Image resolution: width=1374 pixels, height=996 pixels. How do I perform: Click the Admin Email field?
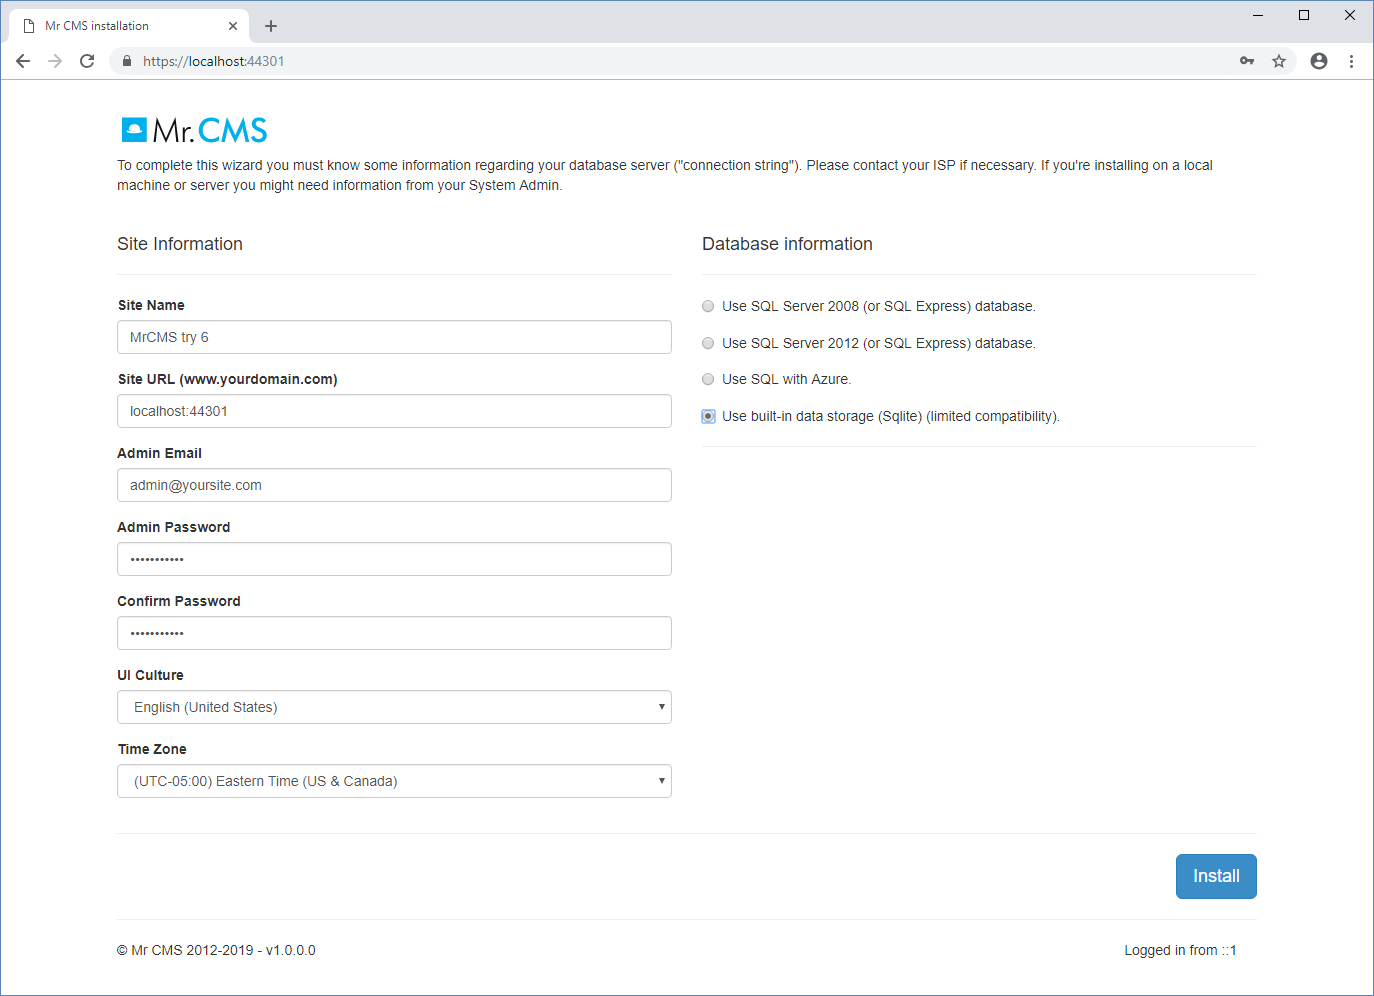[x=394, y=485]
